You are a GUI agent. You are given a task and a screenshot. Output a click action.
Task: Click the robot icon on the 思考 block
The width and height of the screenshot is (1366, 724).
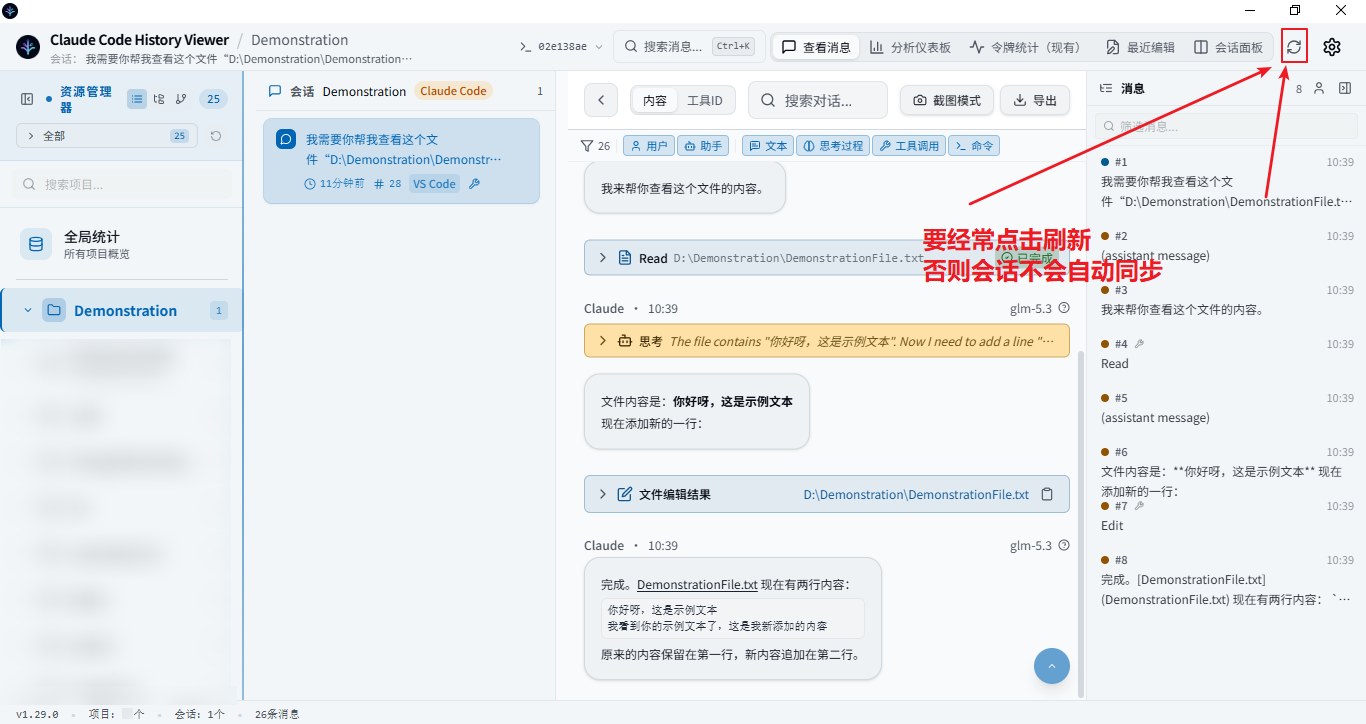click(625, 341)
